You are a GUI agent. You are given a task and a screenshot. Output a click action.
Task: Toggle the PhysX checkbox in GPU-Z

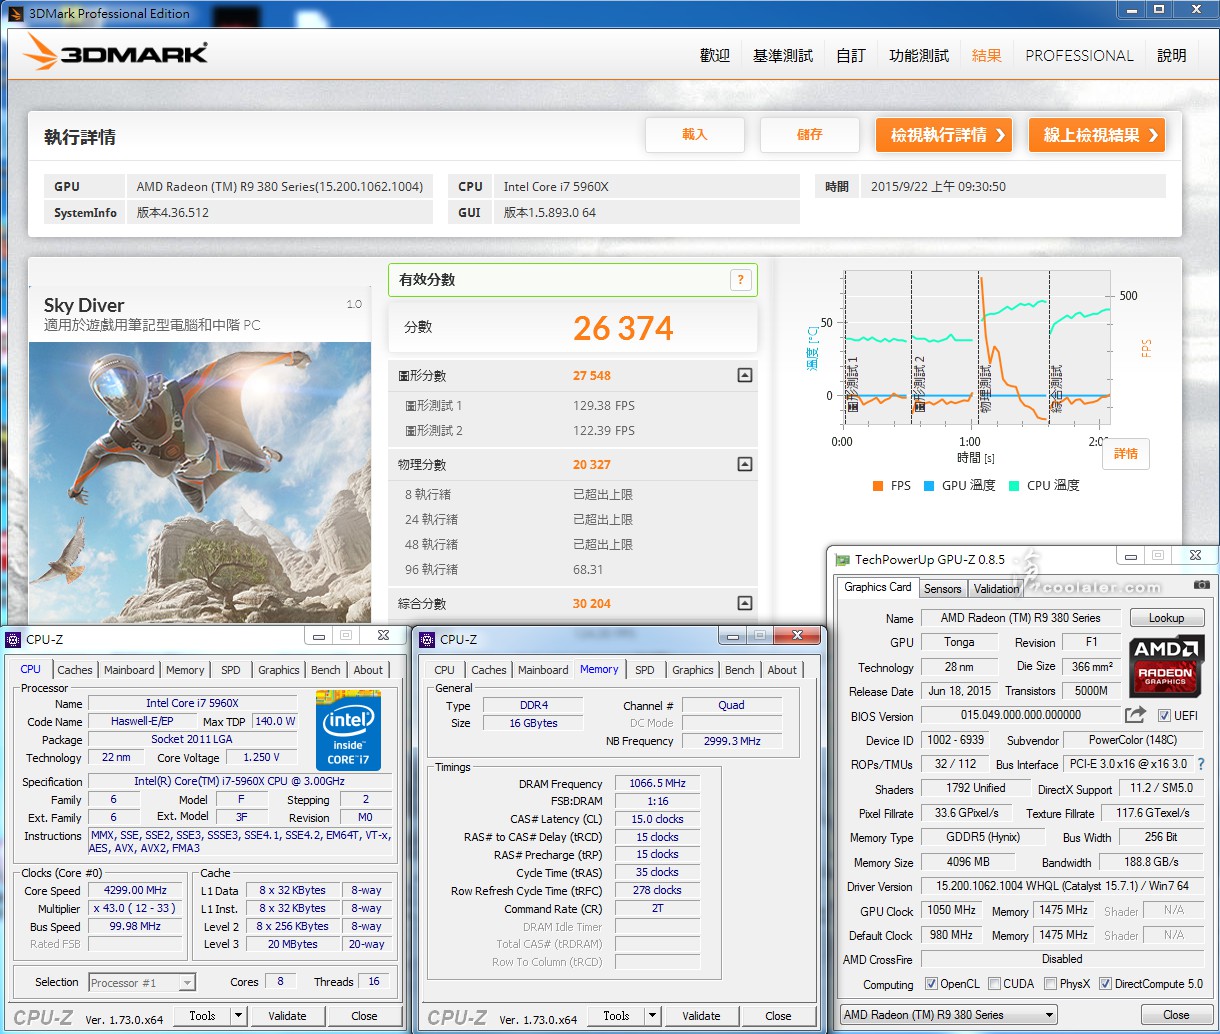pyautogui.click(x=1050, y=984)
